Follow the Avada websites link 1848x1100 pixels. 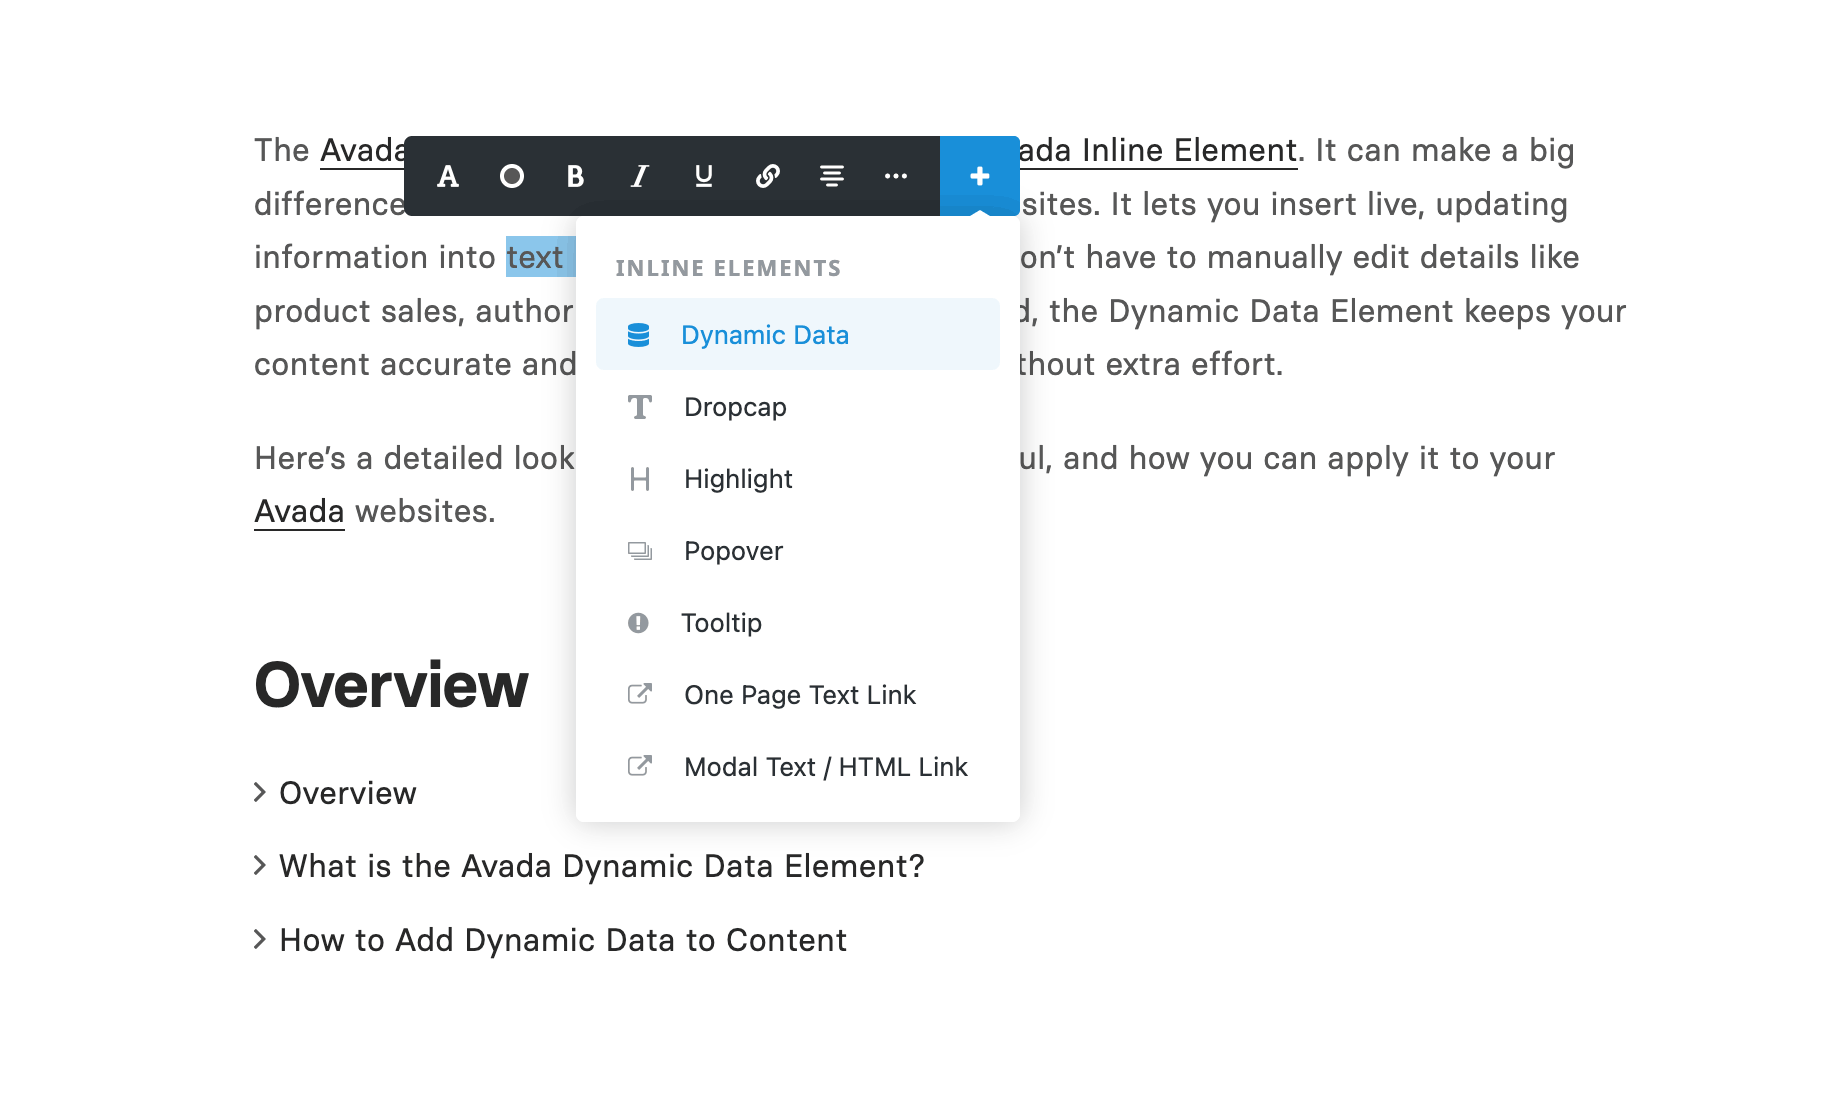pyautogui.click(x=299, y=511)
